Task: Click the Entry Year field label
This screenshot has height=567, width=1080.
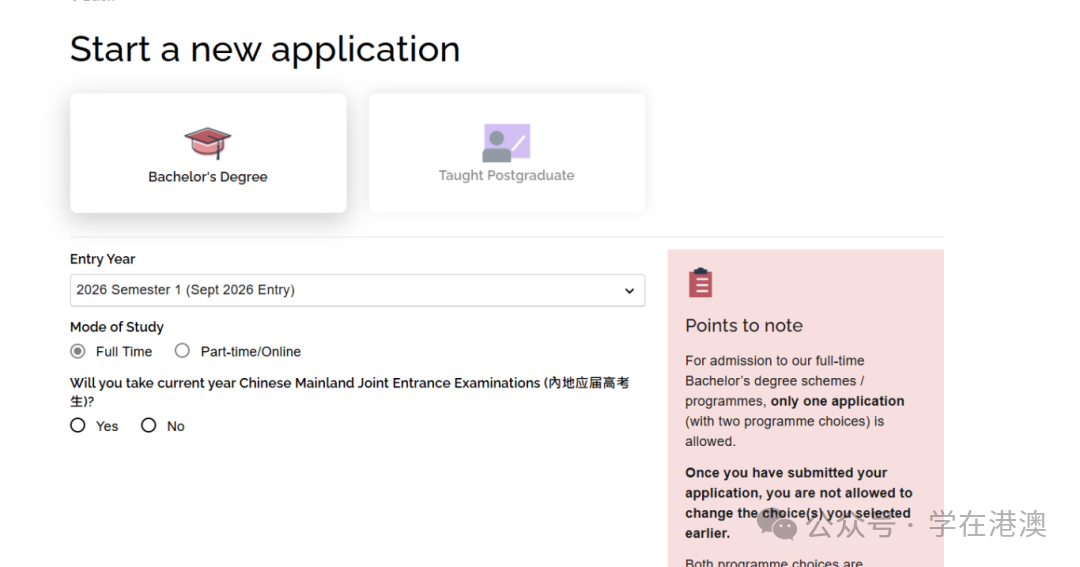Action: coord(102,259)
